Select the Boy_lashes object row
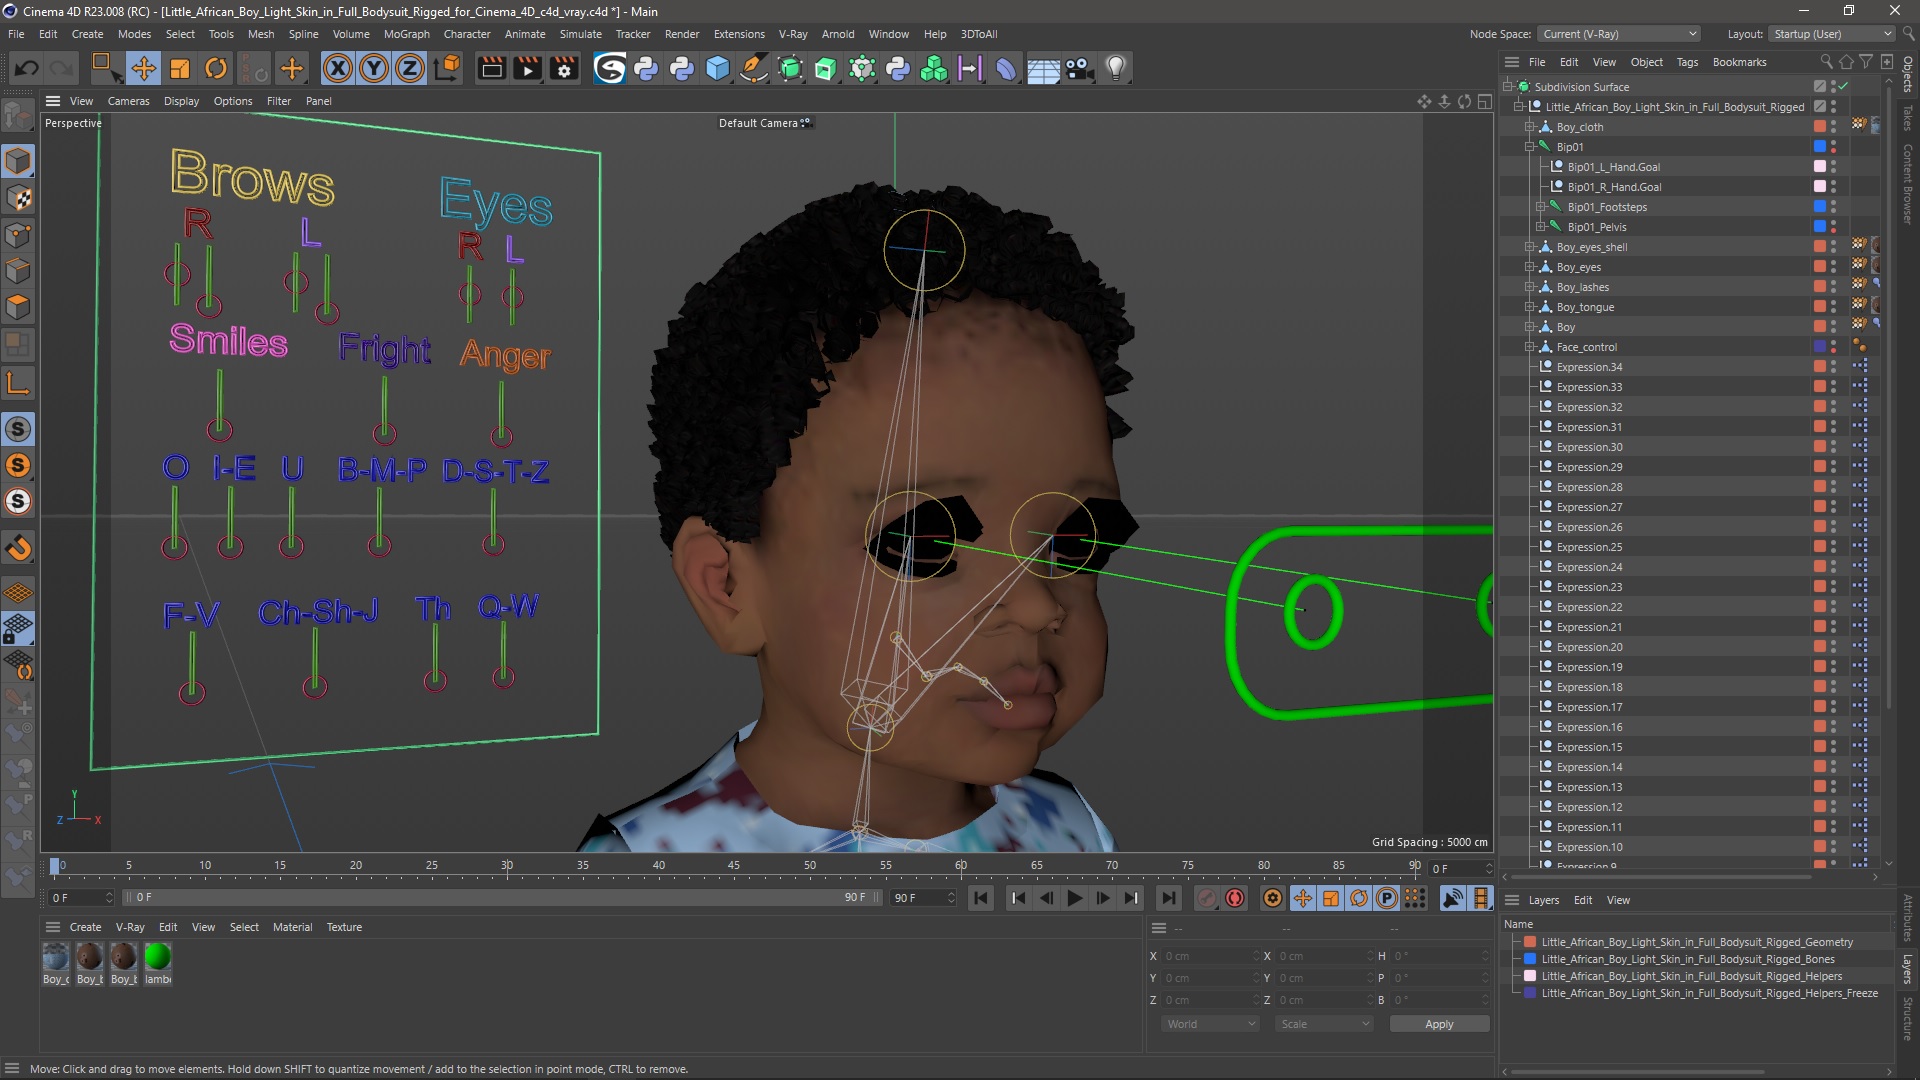The height and width of the screenshot is (1080, 1920). pos(1582,287)
